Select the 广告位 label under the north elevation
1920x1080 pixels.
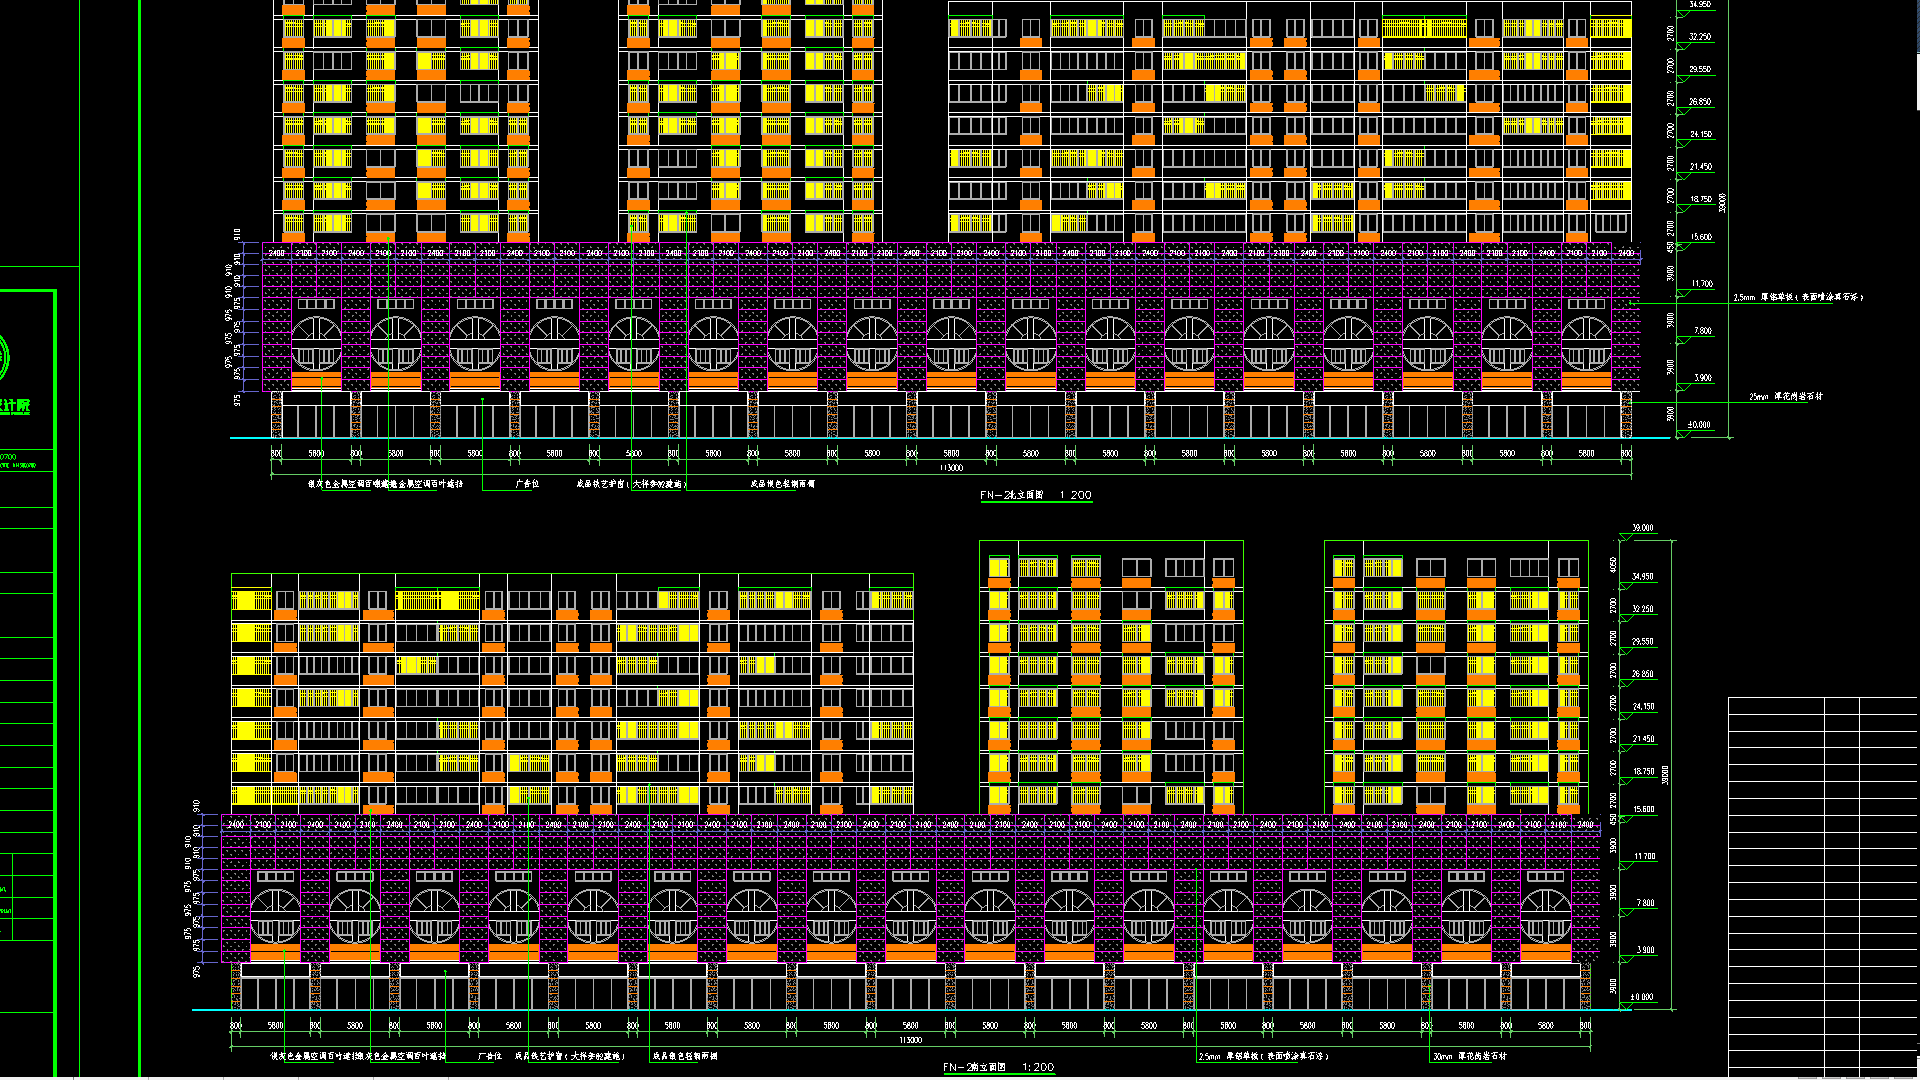tap(527, 484)
